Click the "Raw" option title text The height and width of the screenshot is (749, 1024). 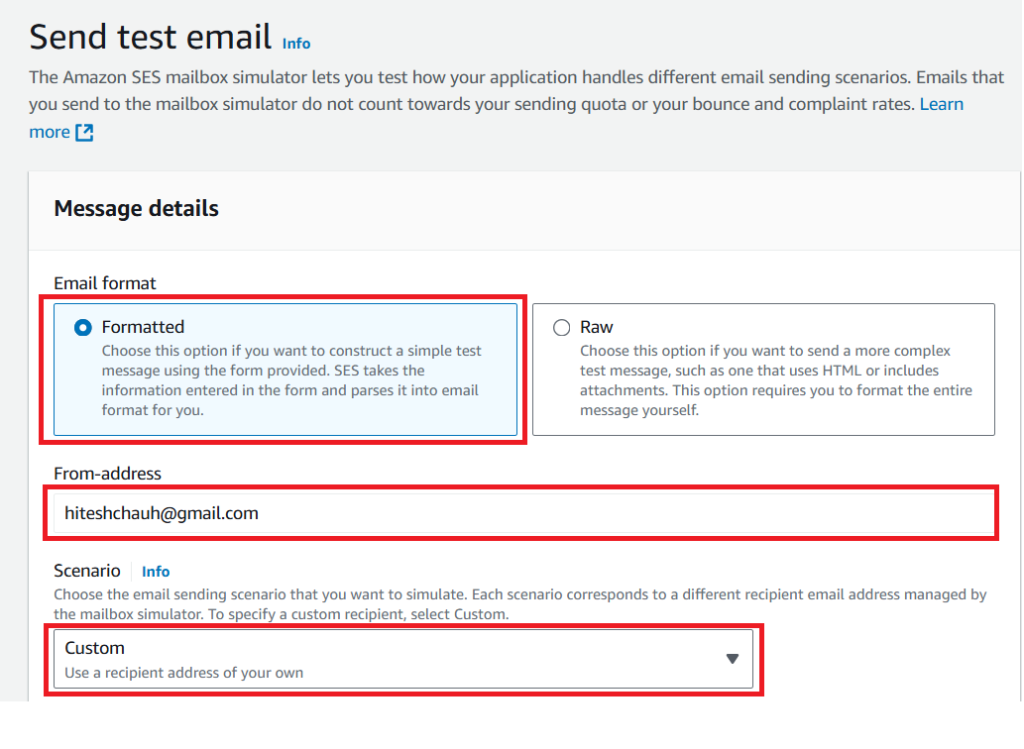click(597, 327)
